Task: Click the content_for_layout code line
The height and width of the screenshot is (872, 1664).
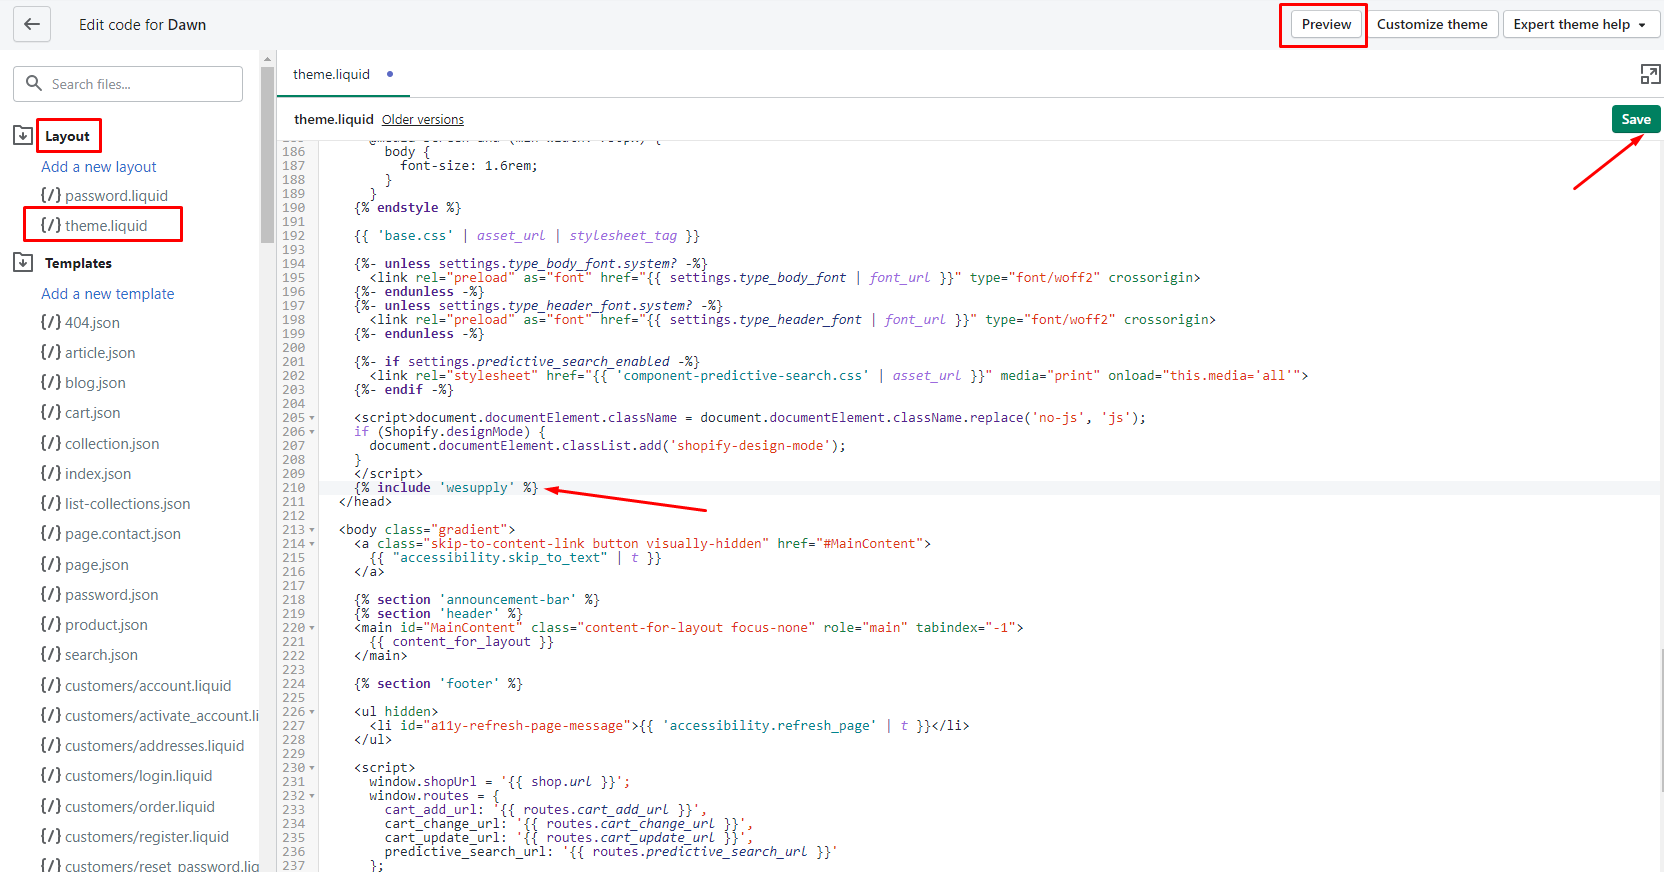Action: (x=461, y=642)
